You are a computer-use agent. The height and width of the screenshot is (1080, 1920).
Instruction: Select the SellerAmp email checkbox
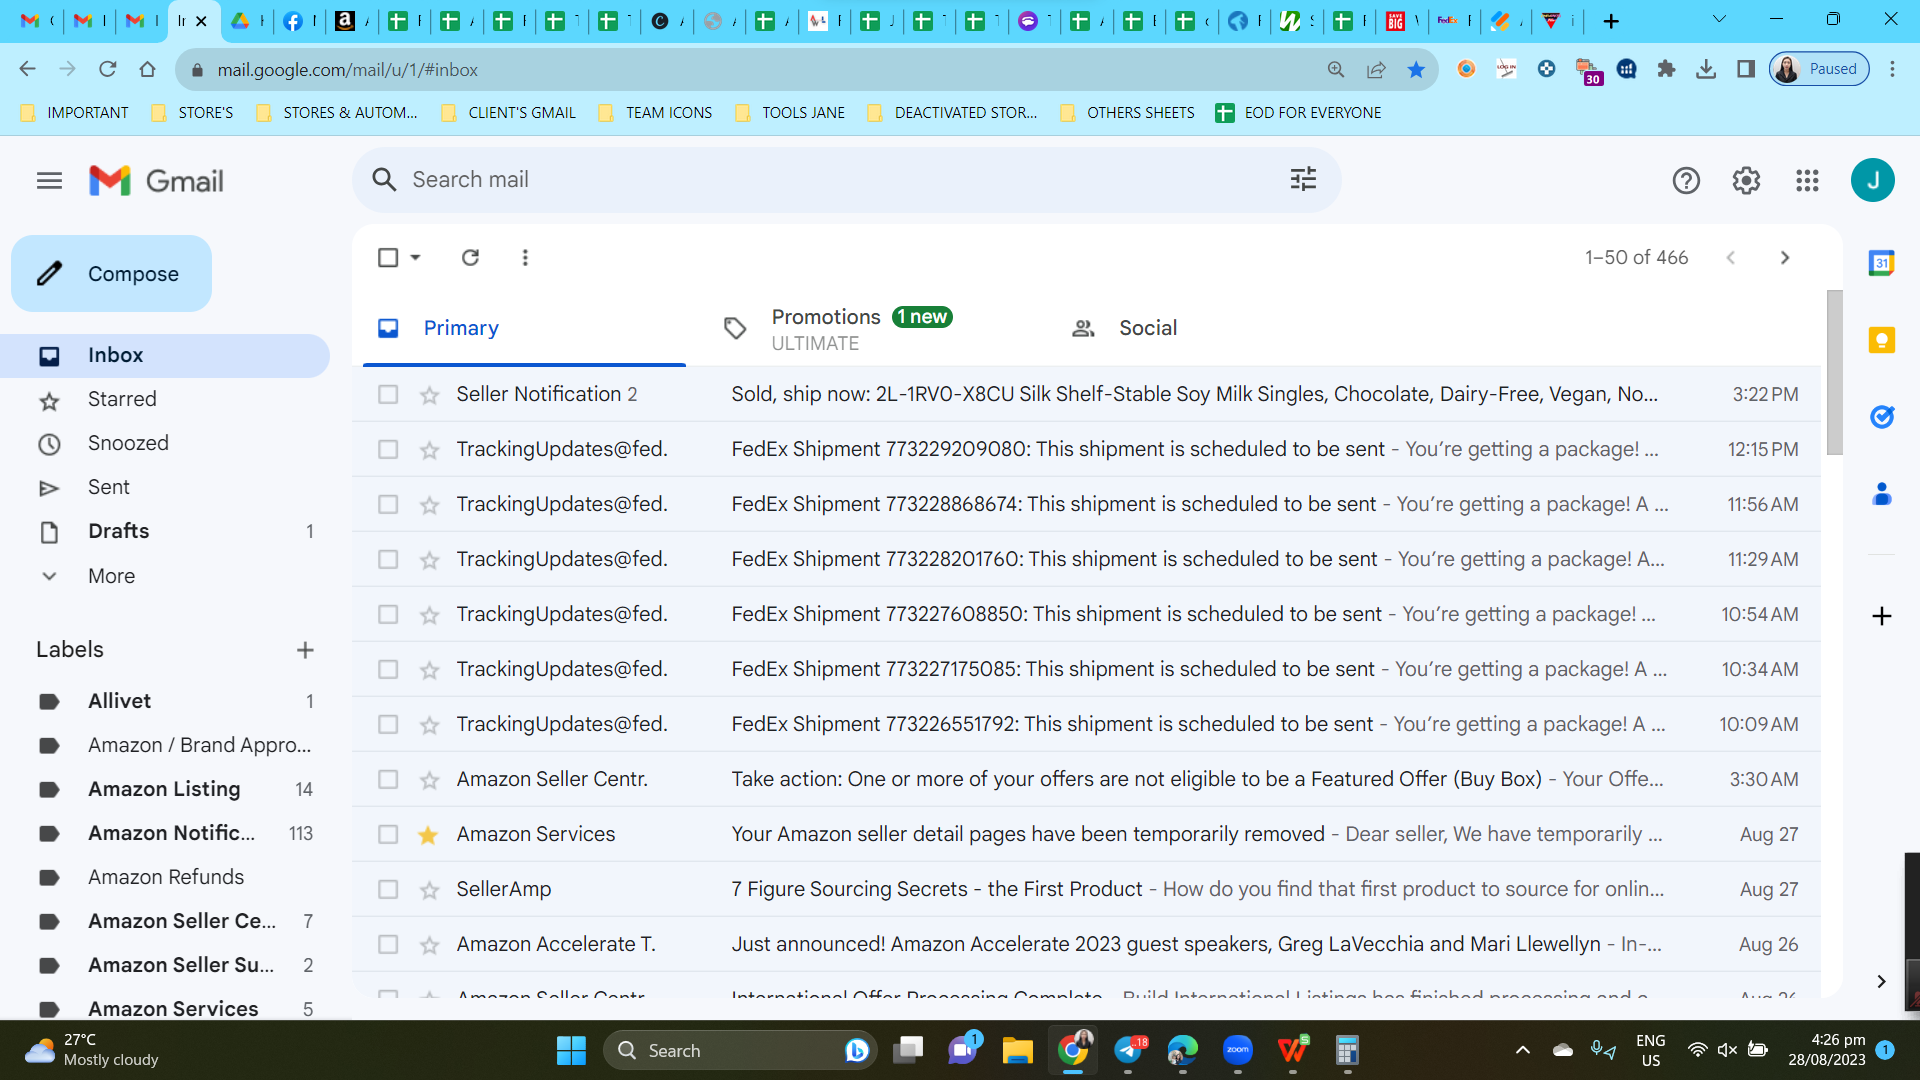coord(388,890)
